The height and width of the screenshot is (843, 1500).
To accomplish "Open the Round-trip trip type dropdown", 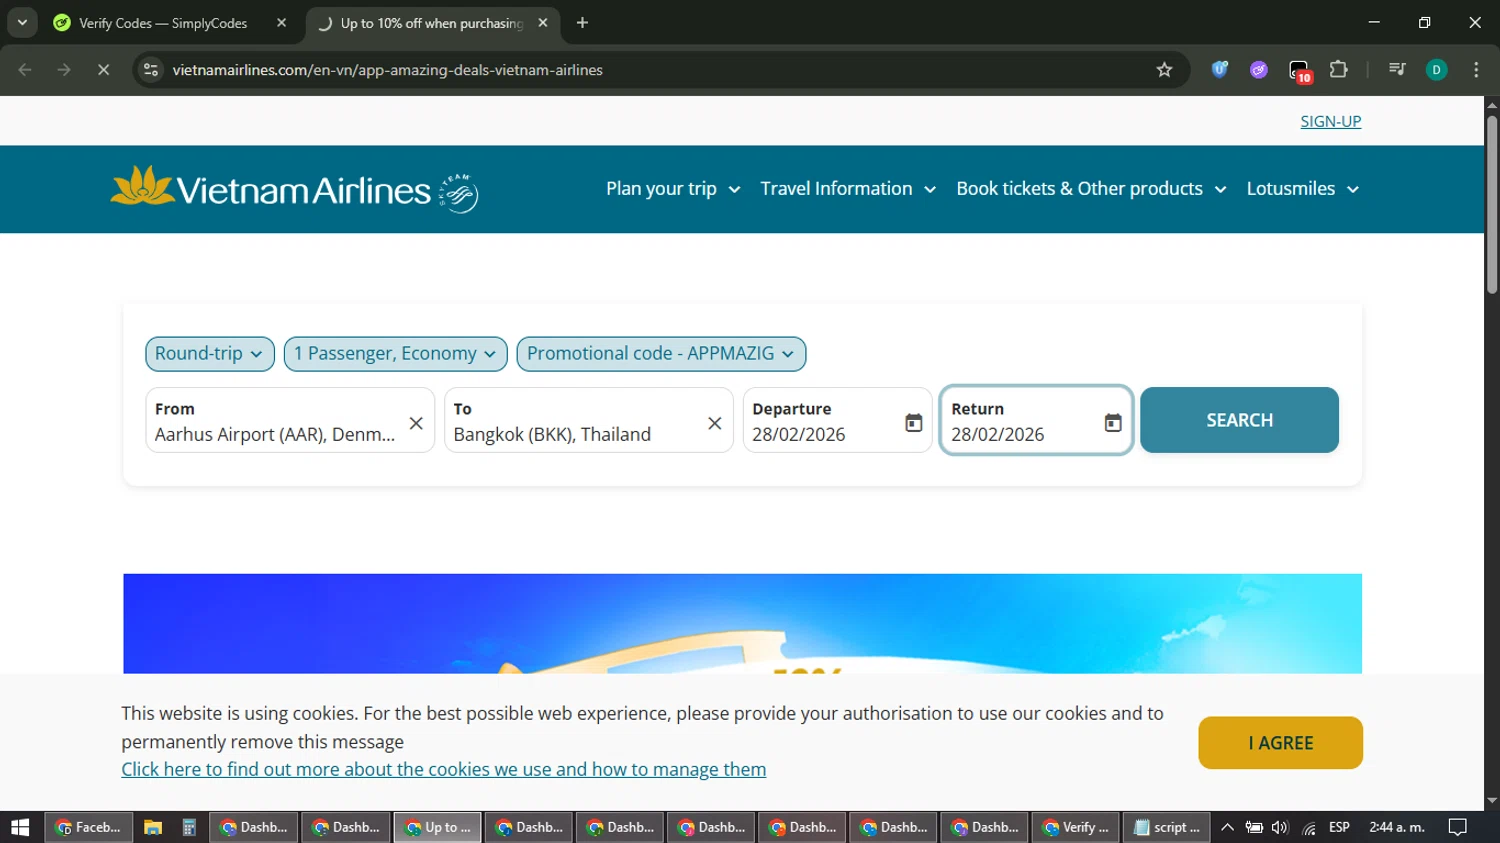I will tap(210, 354).
